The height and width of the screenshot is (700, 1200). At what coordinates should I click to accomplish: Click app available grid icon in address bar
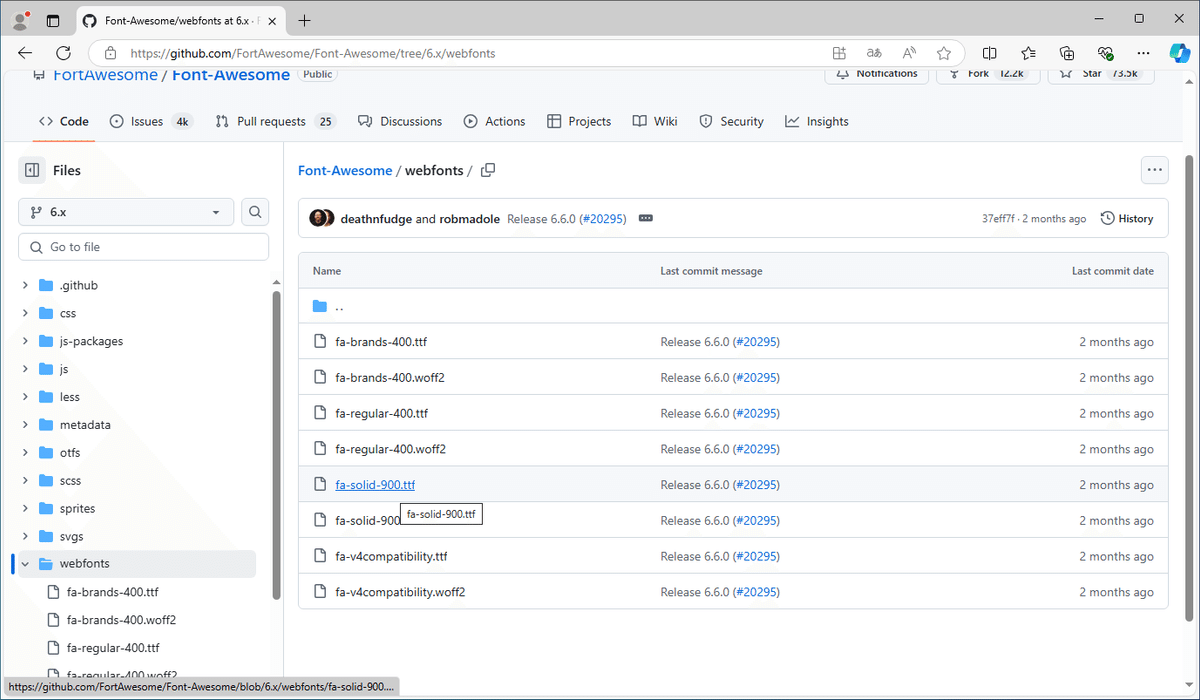(839, 53)
